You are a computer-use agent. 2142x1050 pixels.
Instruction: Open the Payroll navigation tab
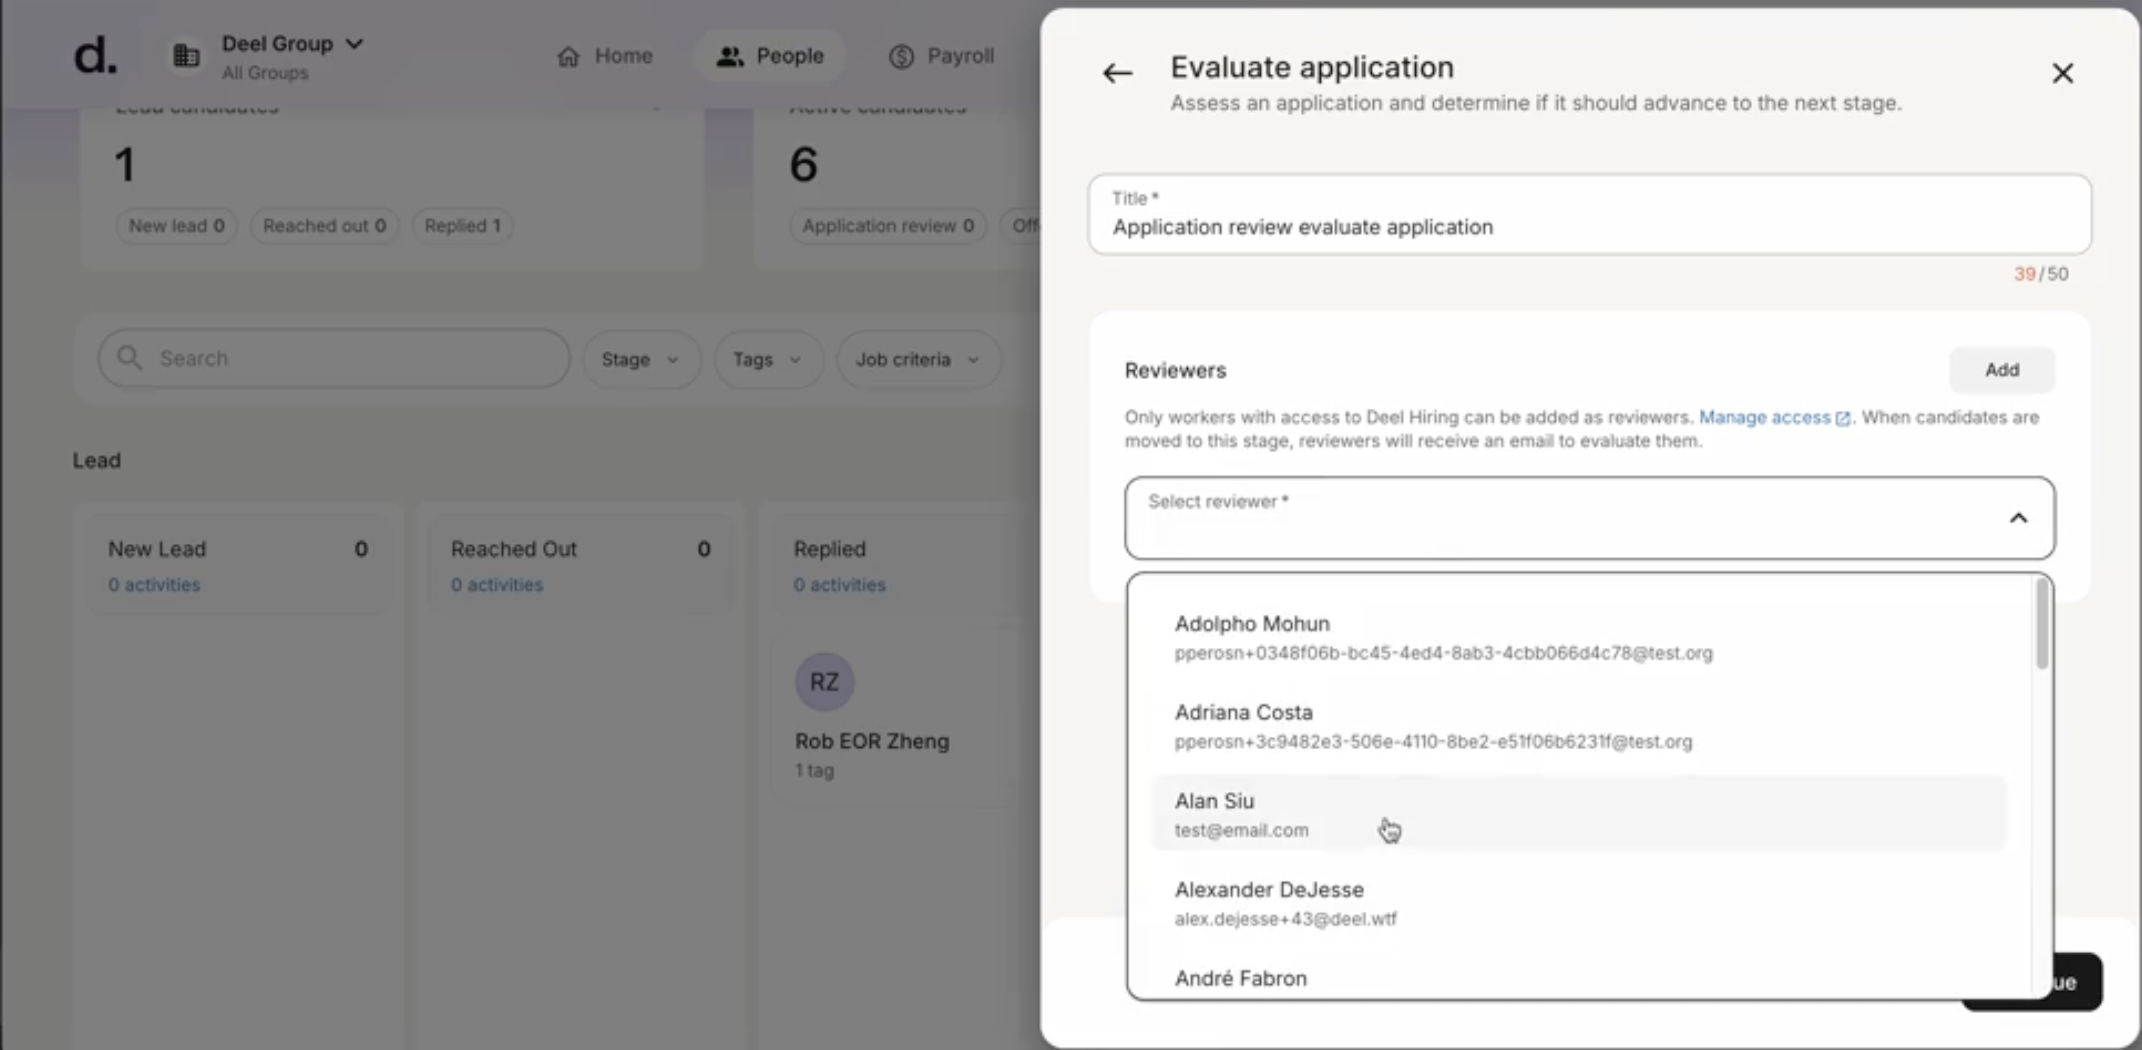pyautogui.click(x=941, y=56)
